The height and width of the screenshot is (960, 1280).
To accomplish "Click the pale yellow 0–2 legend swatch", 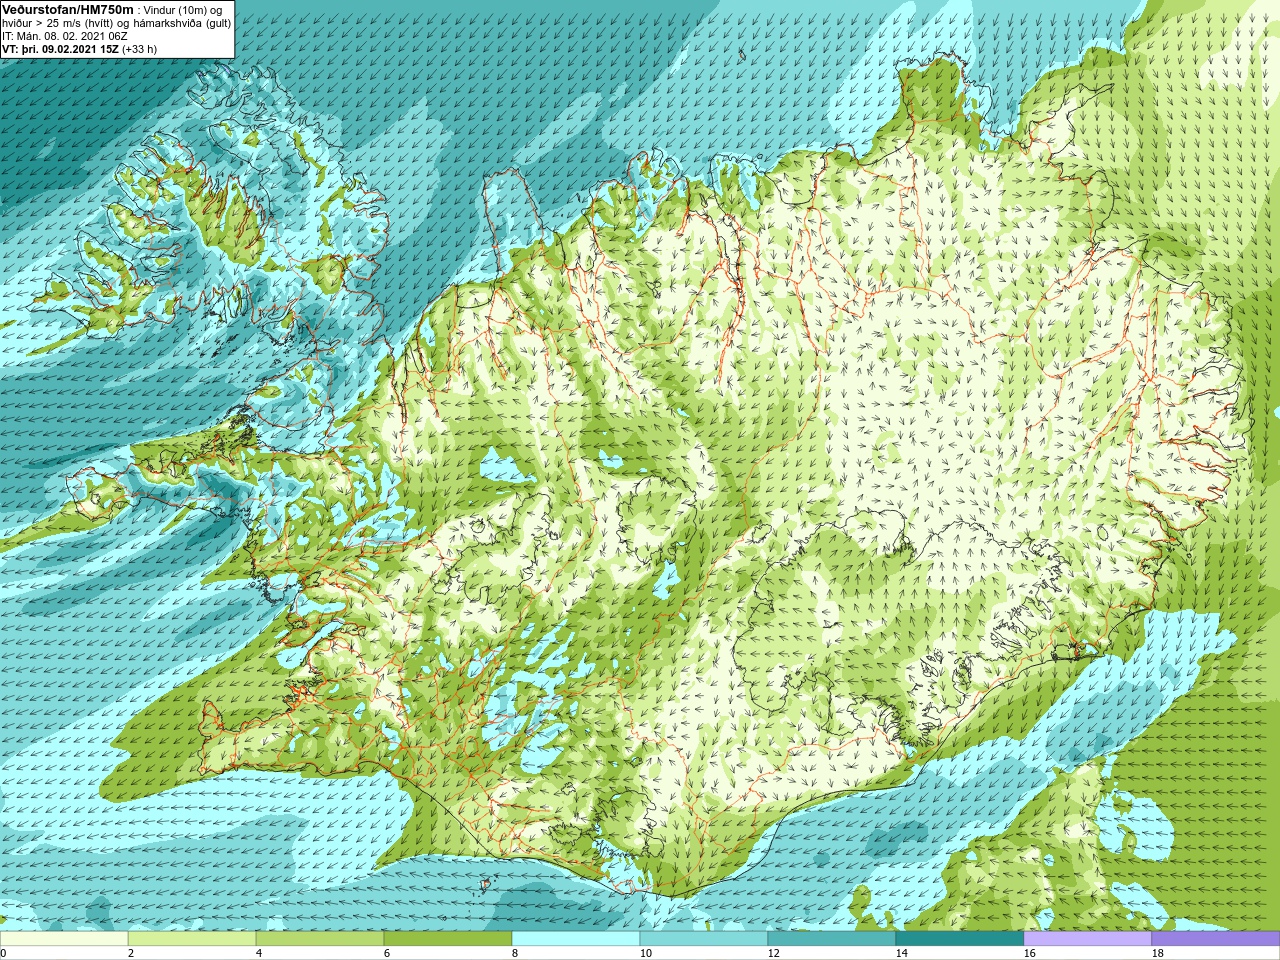I will tap(64, 939).
